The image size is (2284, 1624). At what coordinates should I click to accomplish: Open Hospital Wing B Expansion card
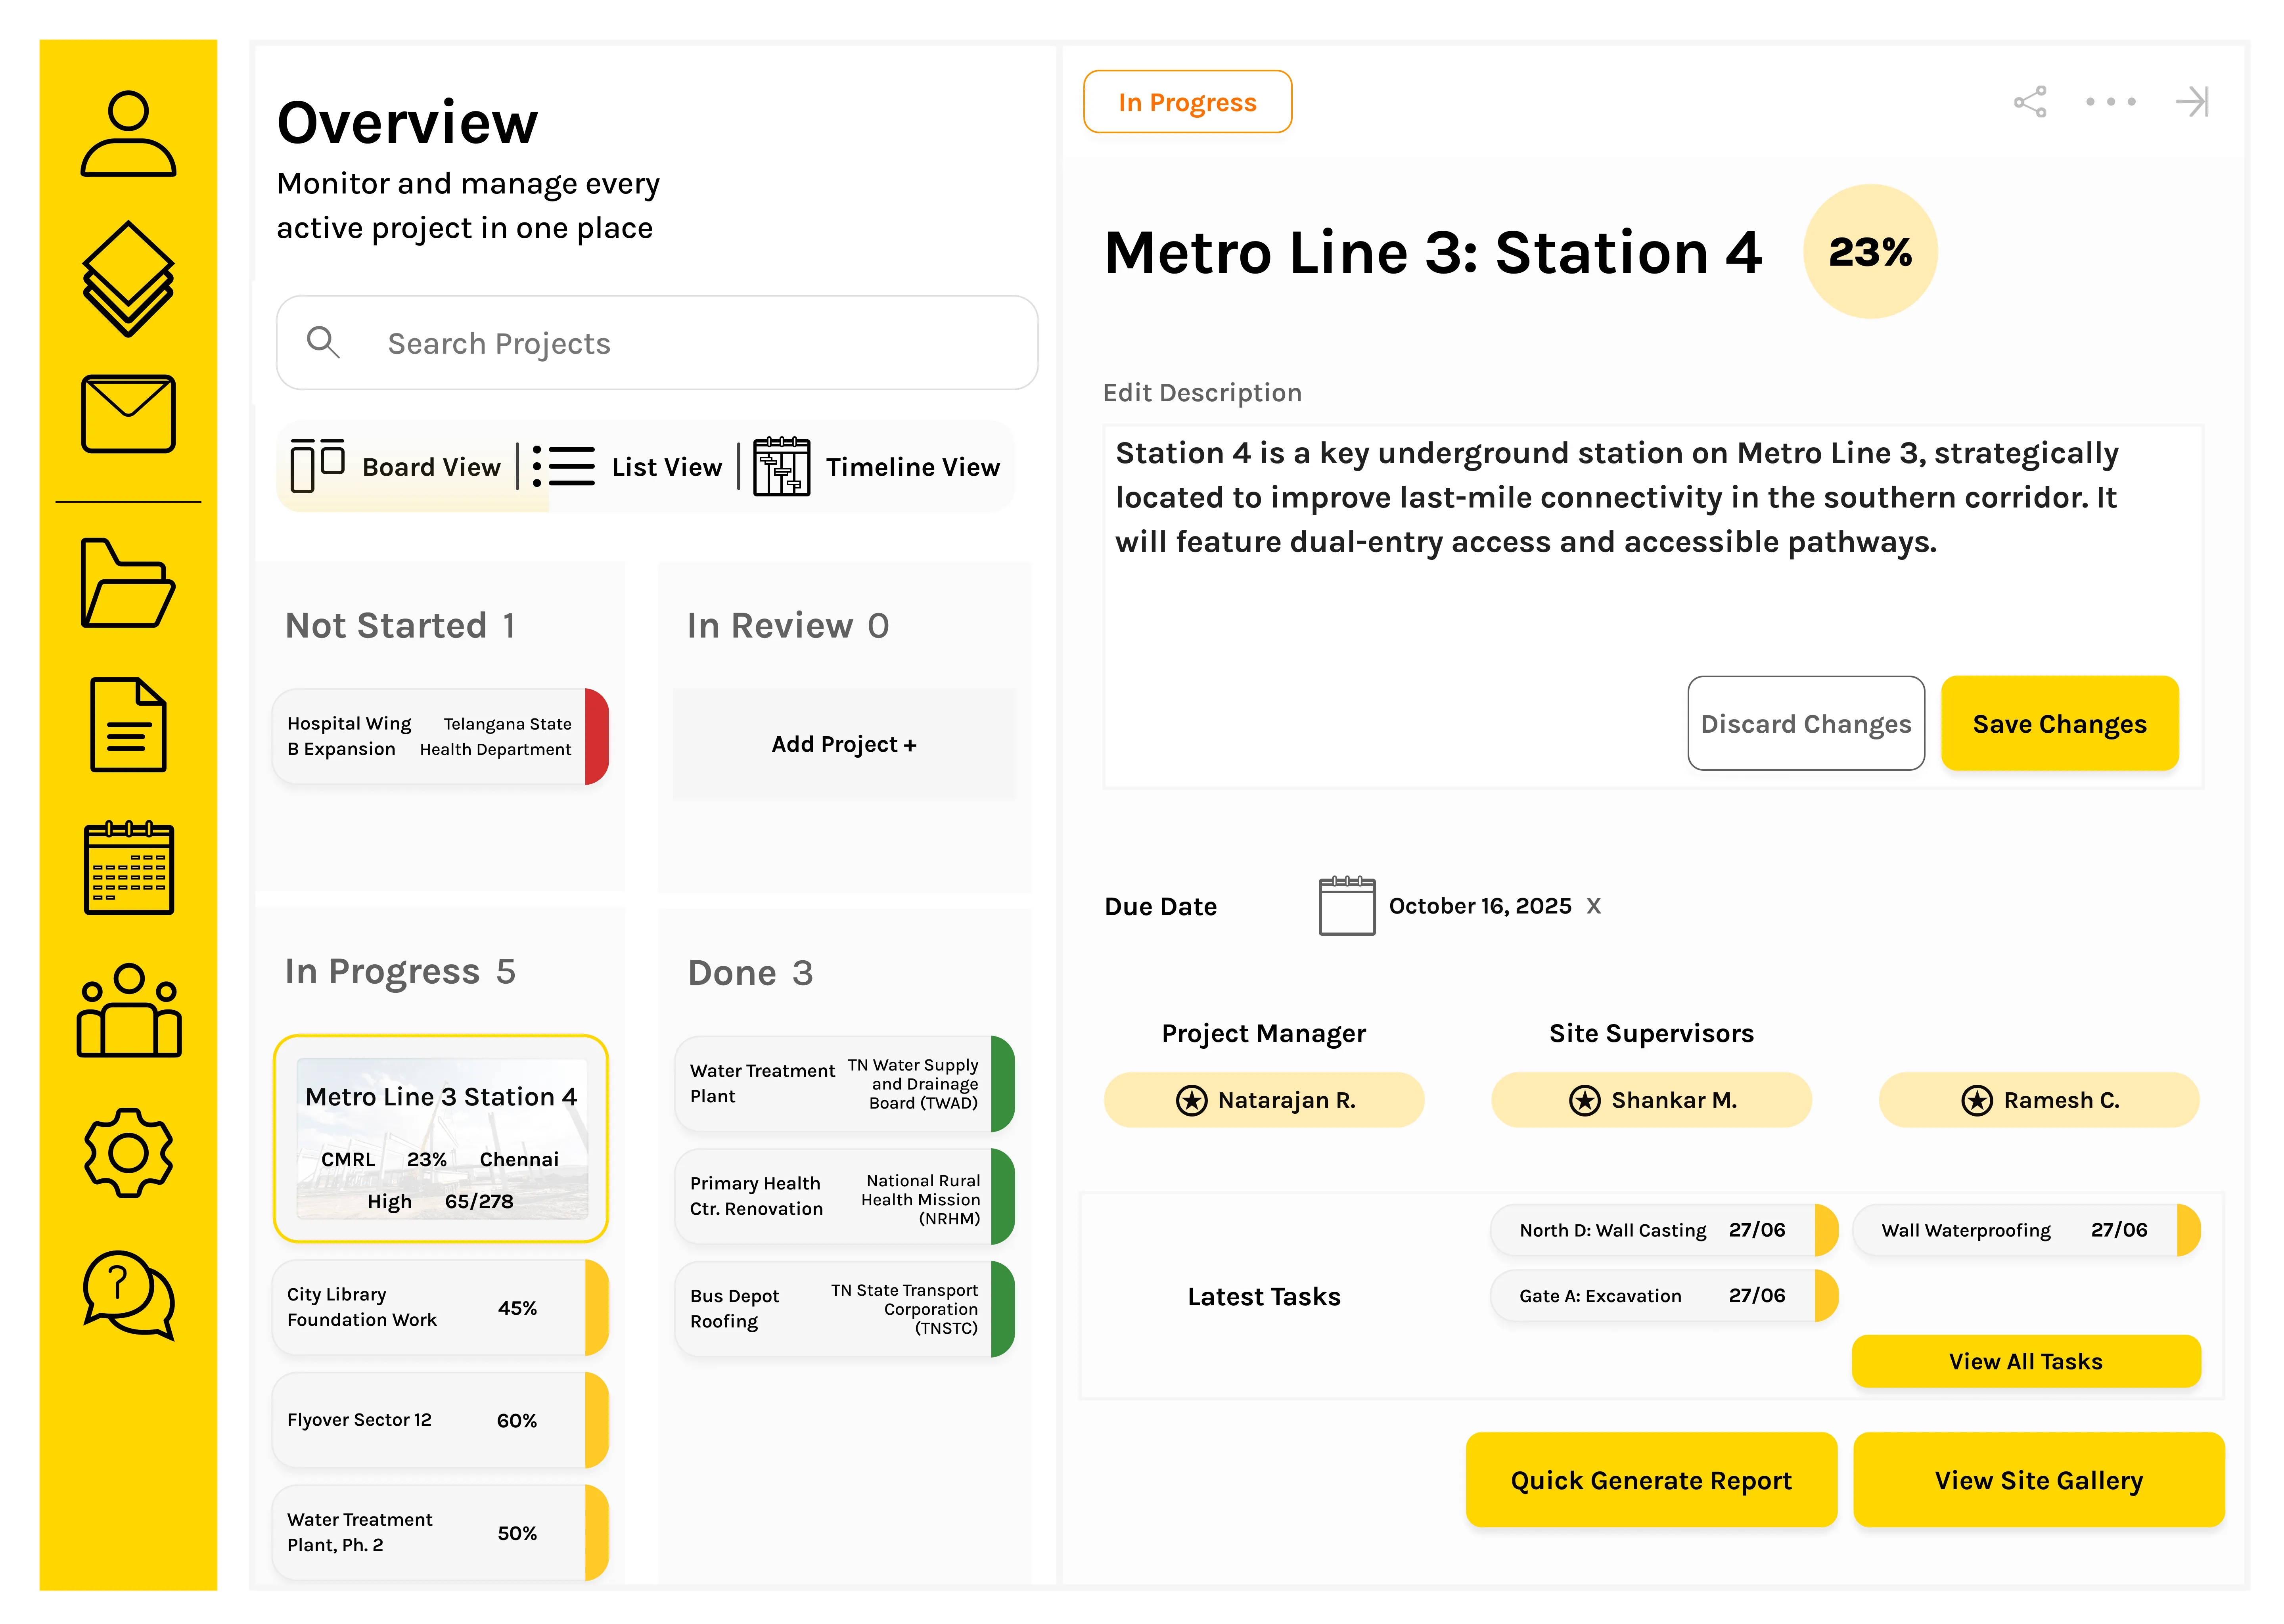pos(440,737)
